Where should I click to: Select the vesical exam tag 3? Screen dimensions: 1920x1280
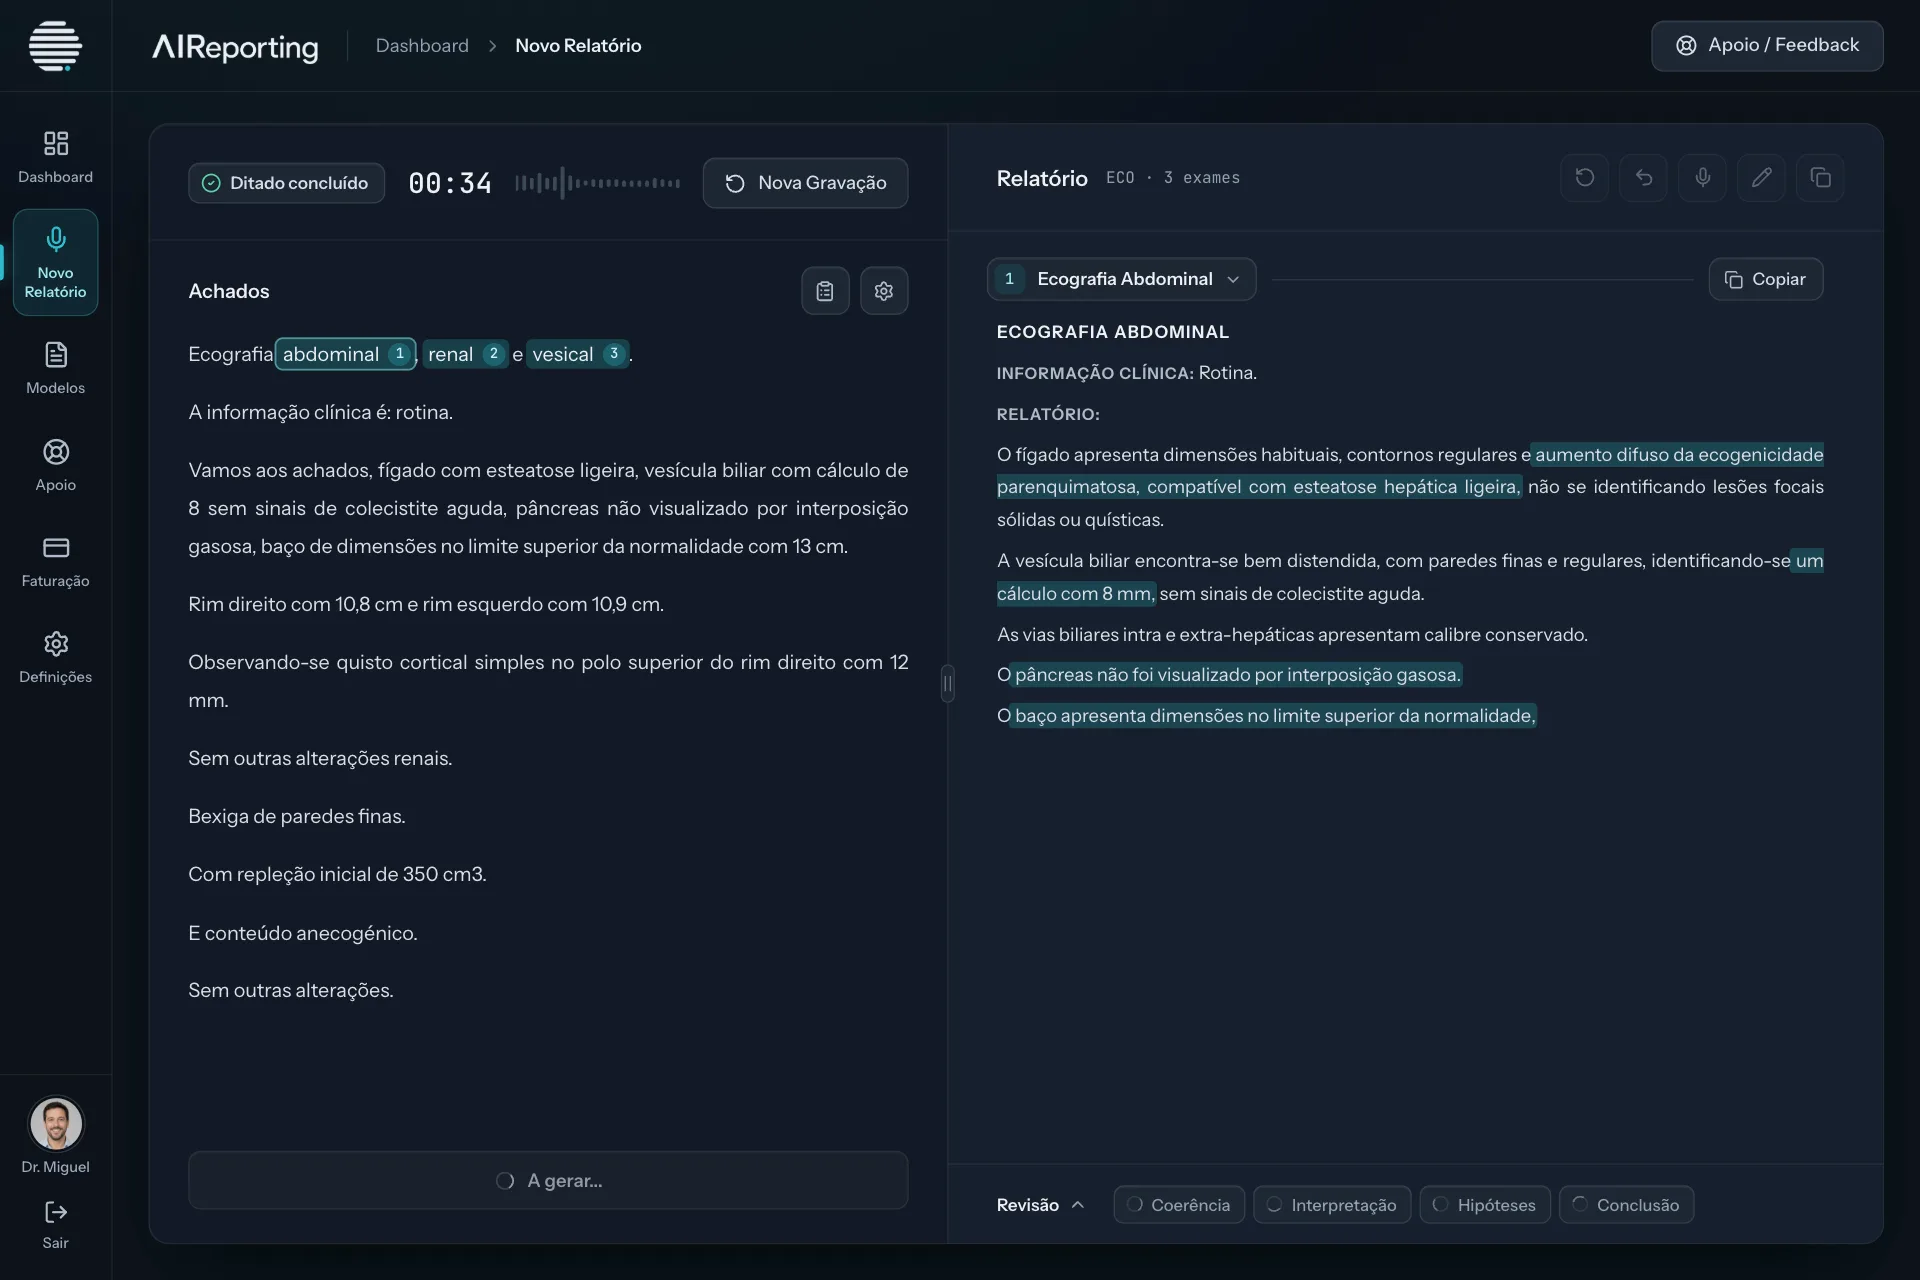coord(578,354)
